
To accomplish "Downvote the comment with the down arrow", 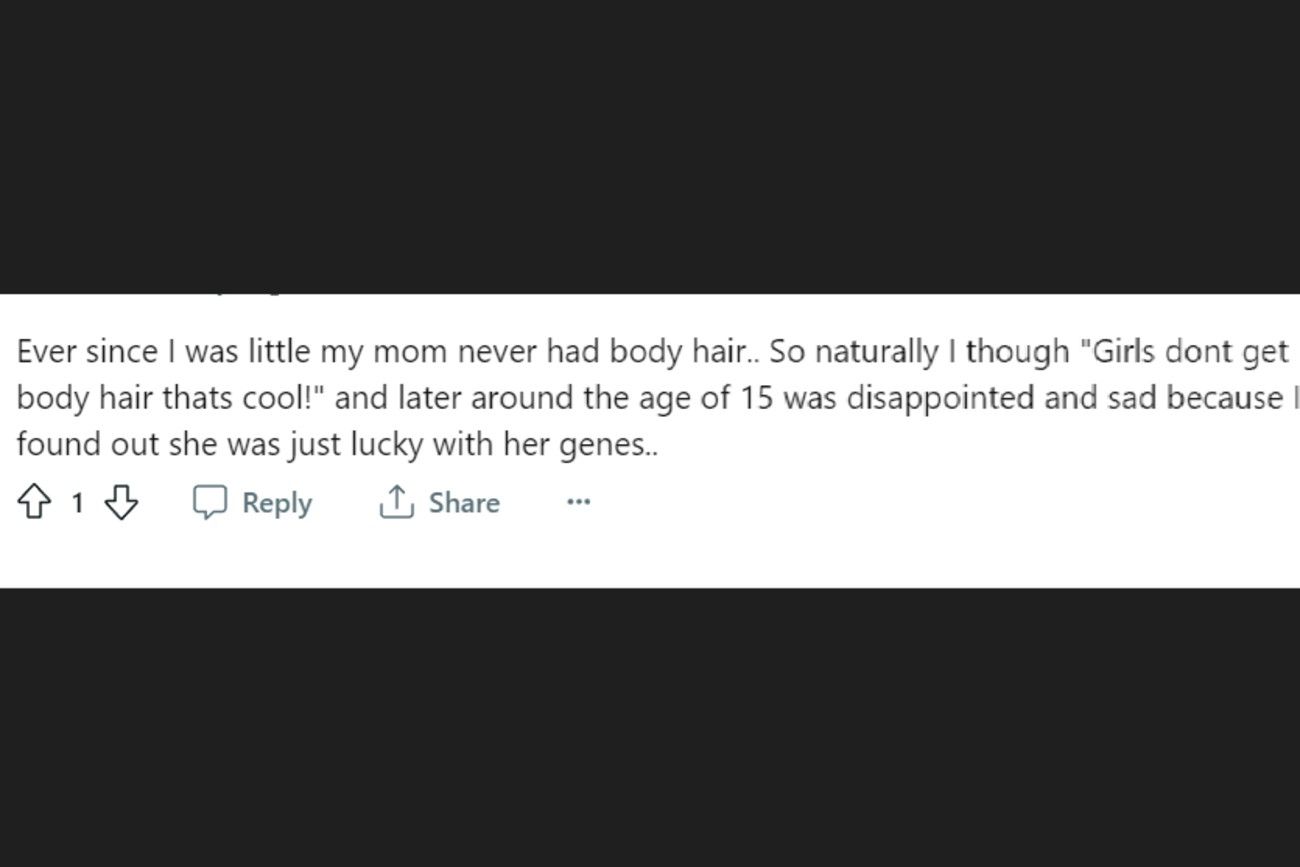I will [x=121, y=502].
